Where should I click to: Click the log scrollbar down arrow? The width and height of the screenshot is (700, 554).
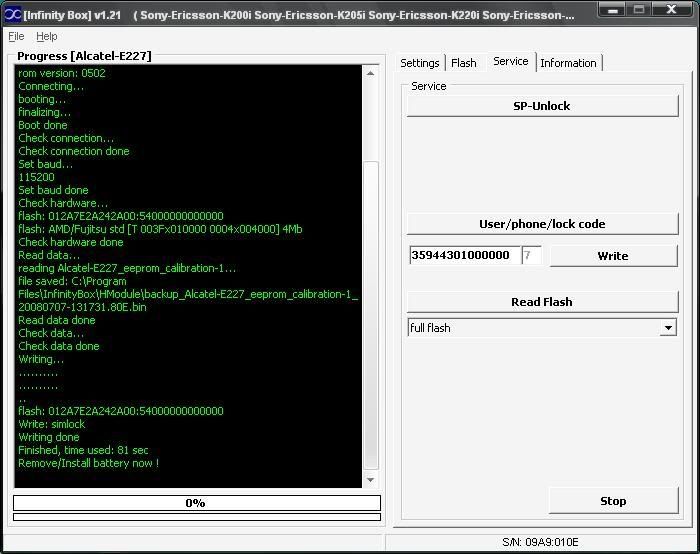(x=371, y=480)
